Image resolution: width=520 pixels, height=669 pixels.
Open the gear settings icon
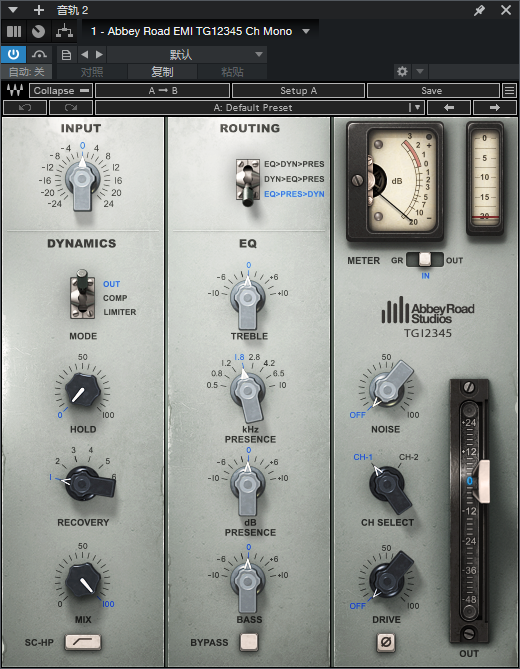[402, 71]
